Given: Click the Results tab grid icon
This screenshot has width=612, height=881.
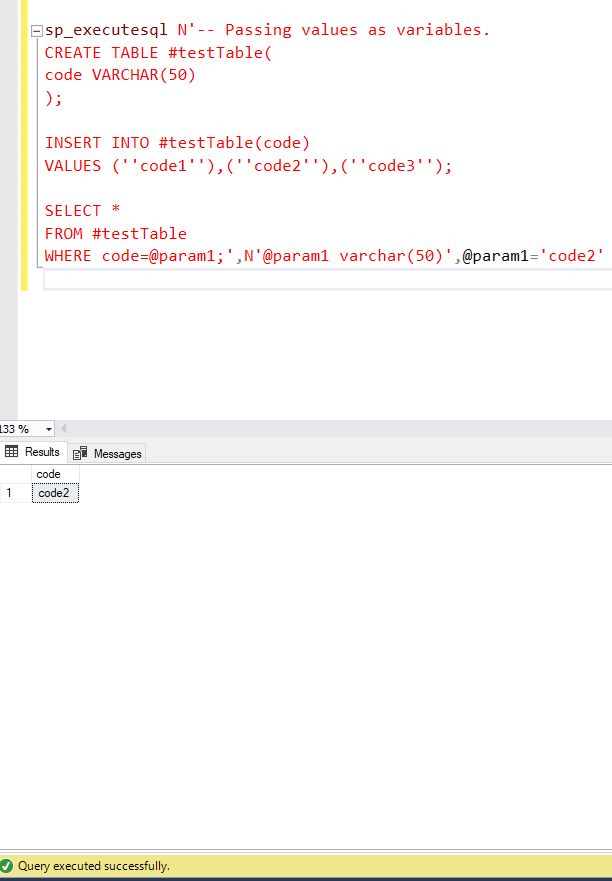Looking at the screenshot, I should pos(11,452).
